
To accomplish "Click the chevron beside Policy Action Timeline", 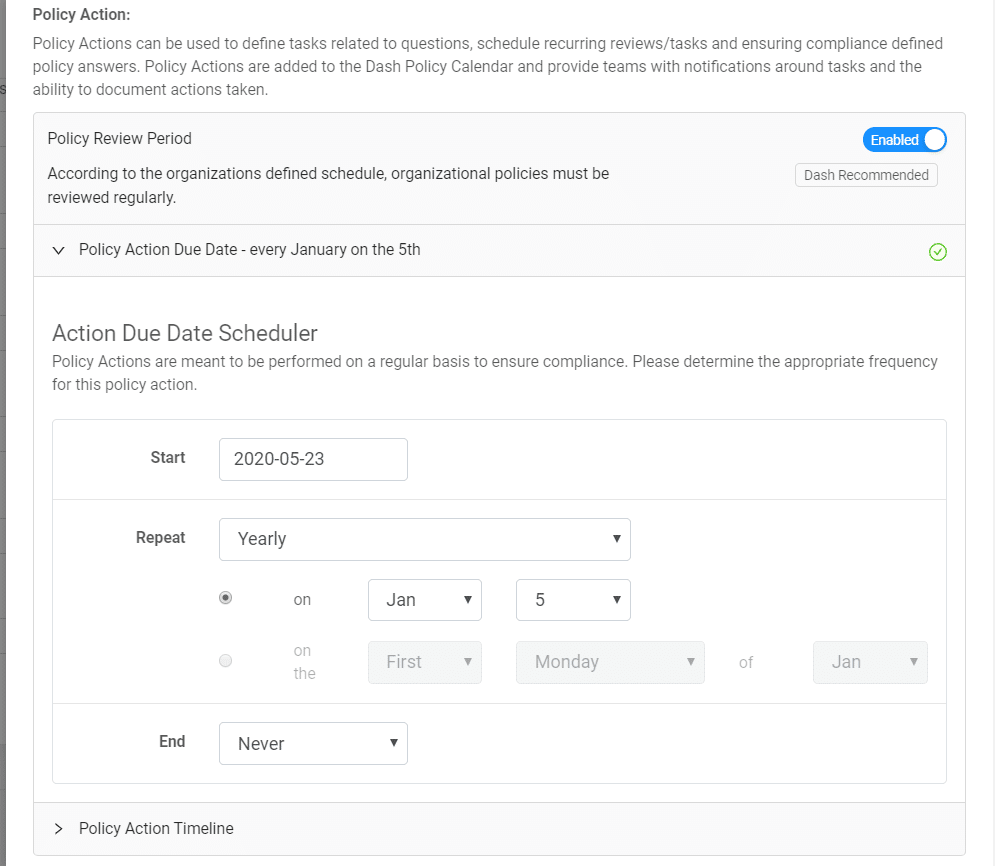I will [58, 829].
